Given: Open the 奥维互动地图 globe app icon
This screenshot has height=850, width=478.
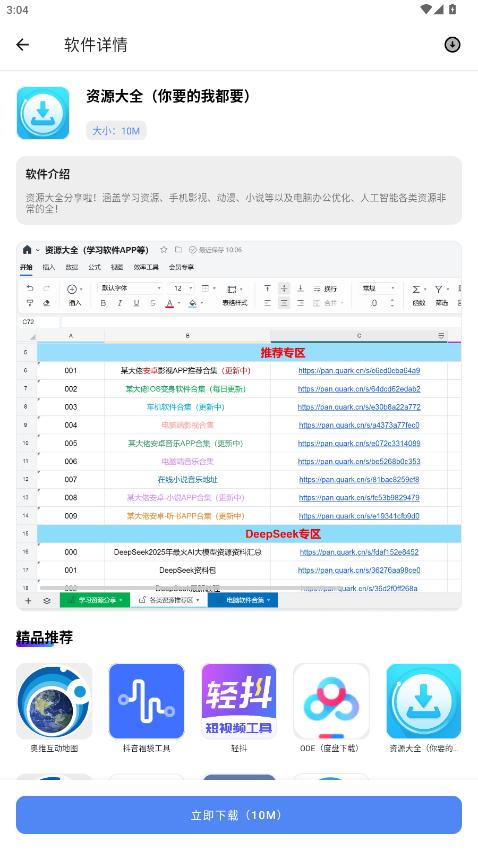Looking at the screenshot, I should pyautogui.click(x=54, y=701).
